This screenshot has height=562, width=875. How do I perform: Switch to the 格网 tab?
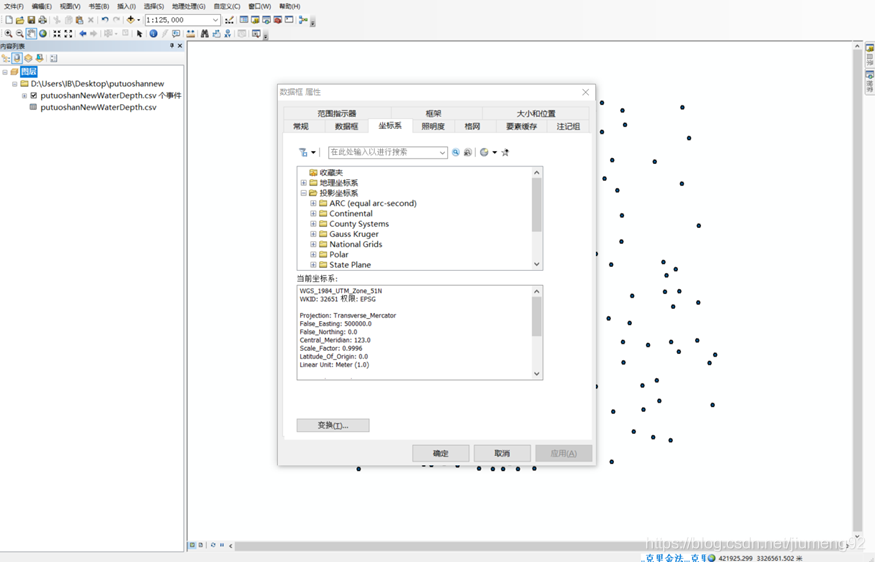tap(472, 127)
